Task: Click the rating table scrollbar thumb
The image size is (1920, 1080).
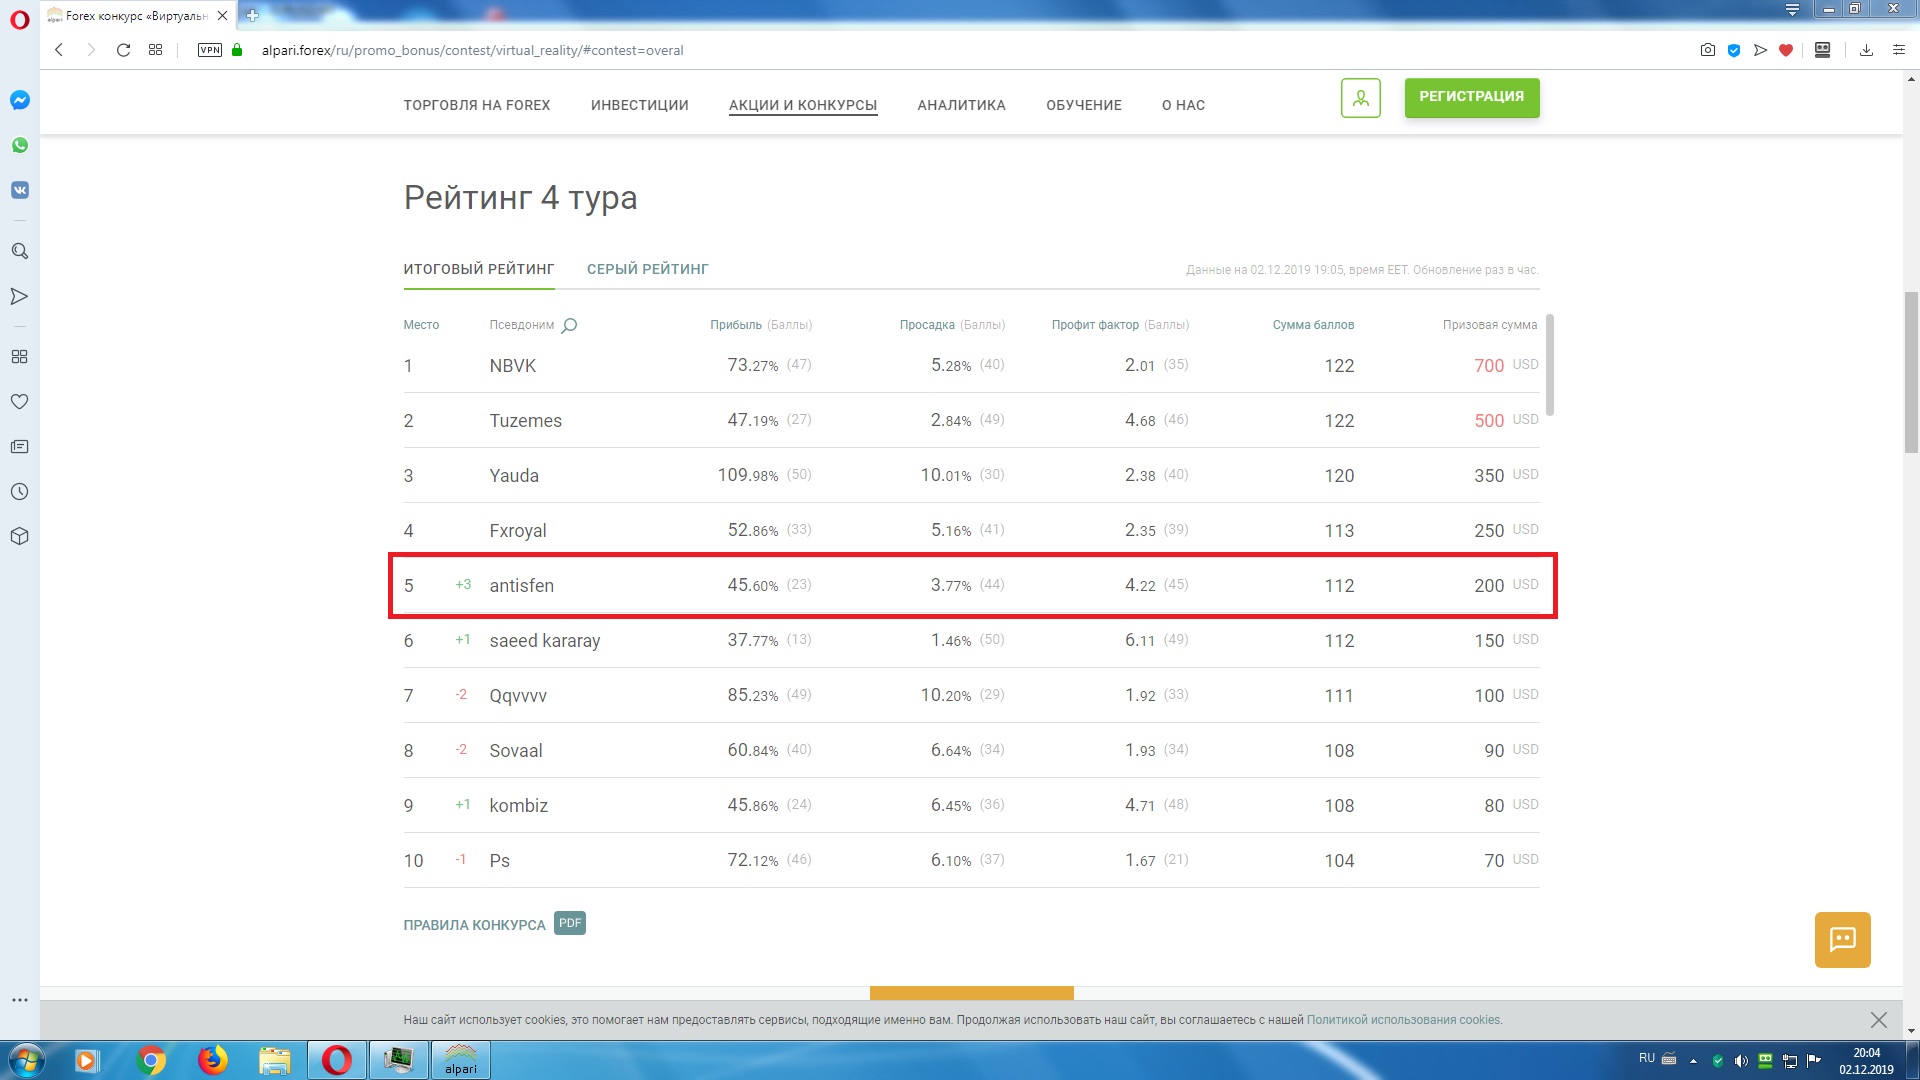Action: tap(1550, 365)
